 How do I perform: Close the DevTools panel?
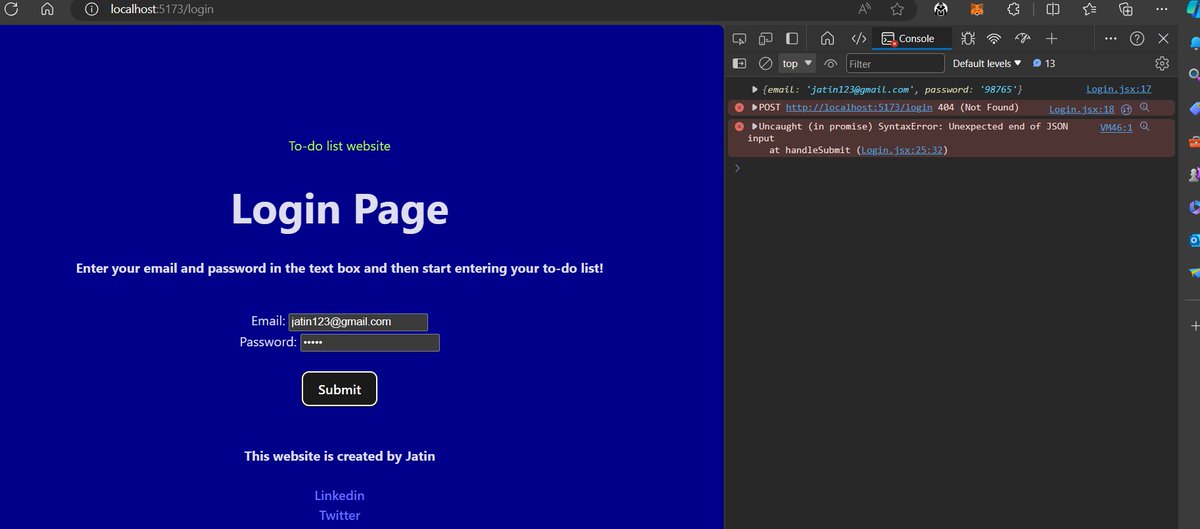pyautogui.click(x=1163, y=38)
